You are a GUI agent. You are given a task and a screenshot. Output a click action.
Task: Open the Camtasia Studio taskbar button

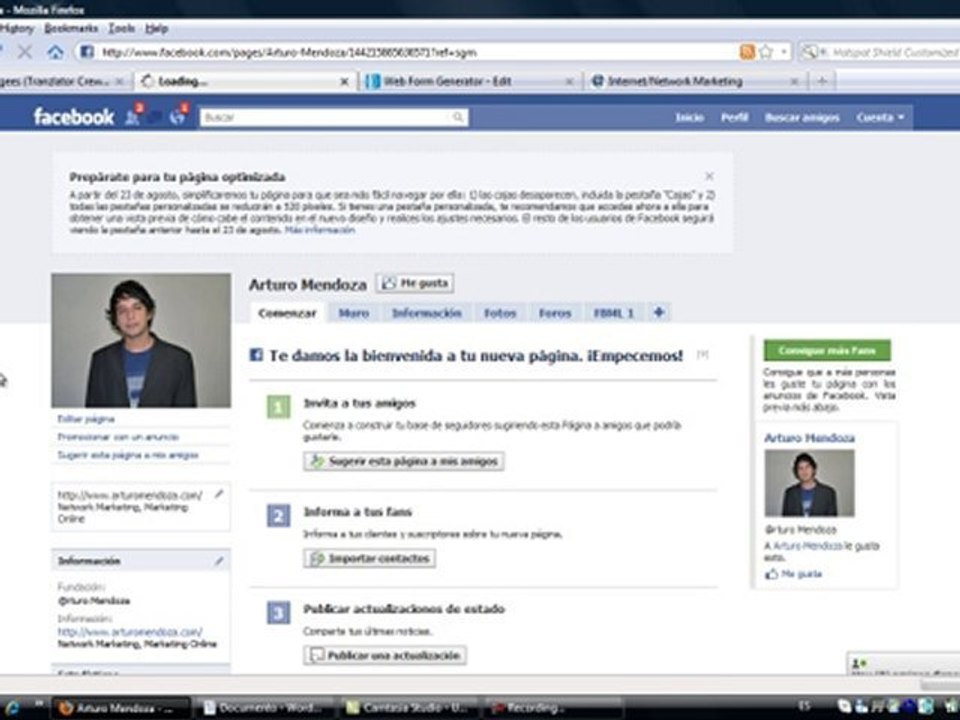pyautogui.click(x=410, y=708)
